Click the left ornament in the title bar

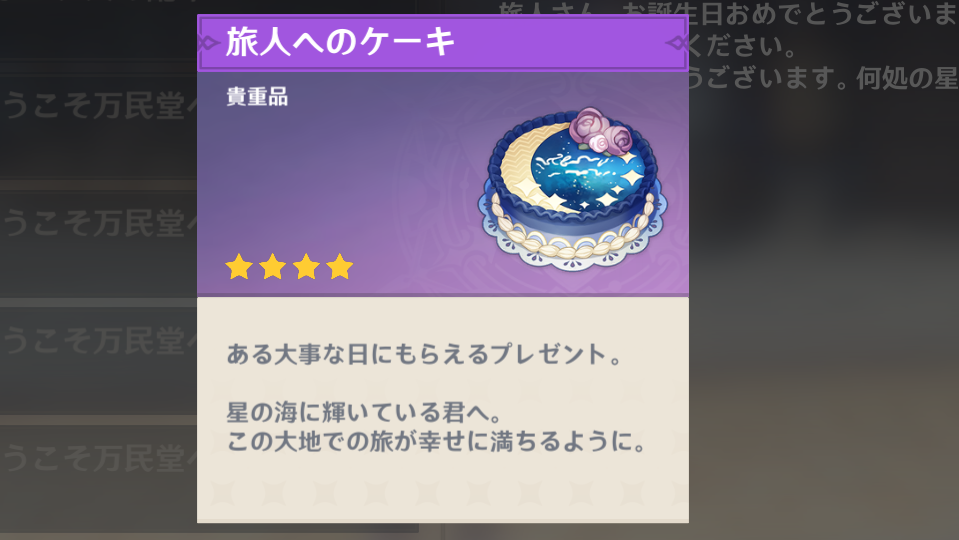pyautogui.click(x=209, y=43)
